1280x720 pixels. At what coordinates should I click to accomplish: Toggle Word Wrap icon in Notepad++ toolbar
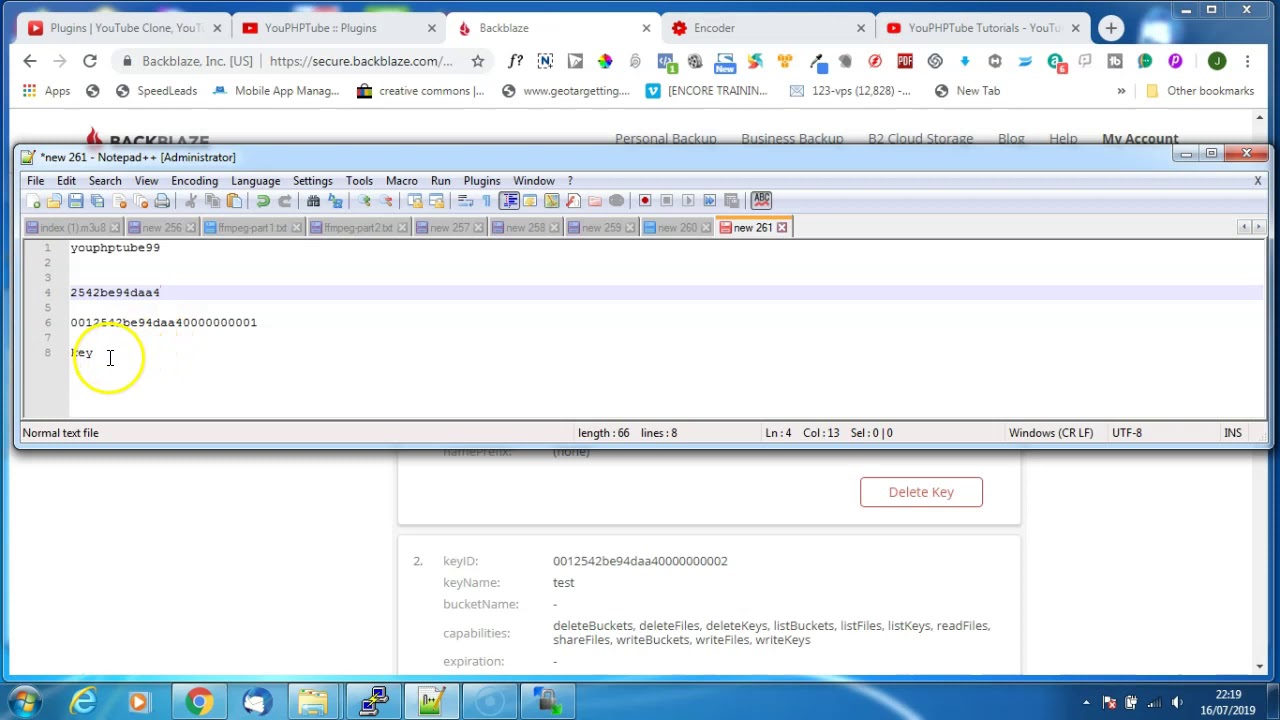(465, 201)
